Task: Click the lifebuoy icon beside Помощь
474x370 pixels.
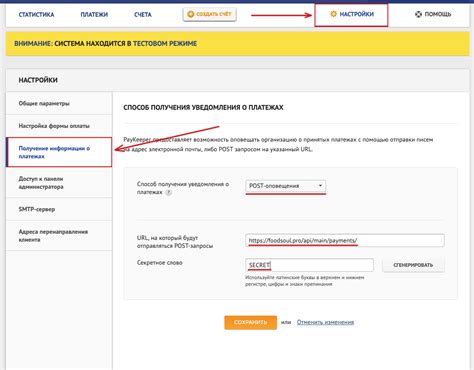Action: point(418,14)
